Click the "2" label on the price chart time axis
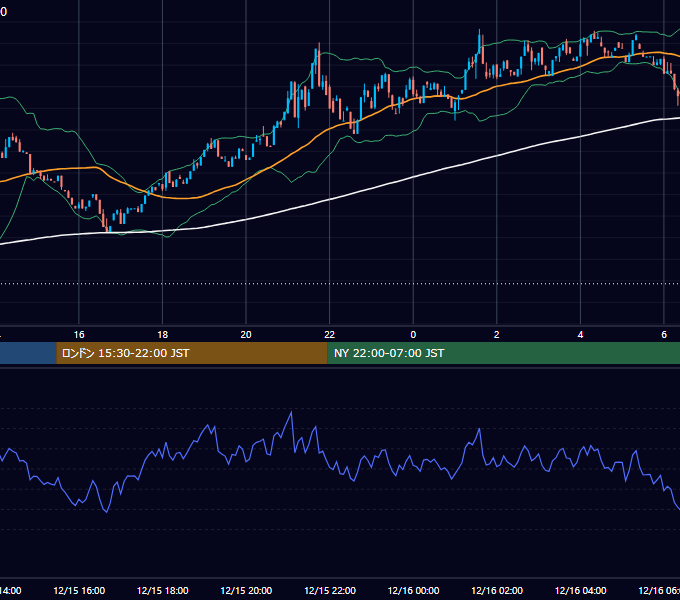The image size is (680, 600). pyautogui.click(x=497, y=335)
